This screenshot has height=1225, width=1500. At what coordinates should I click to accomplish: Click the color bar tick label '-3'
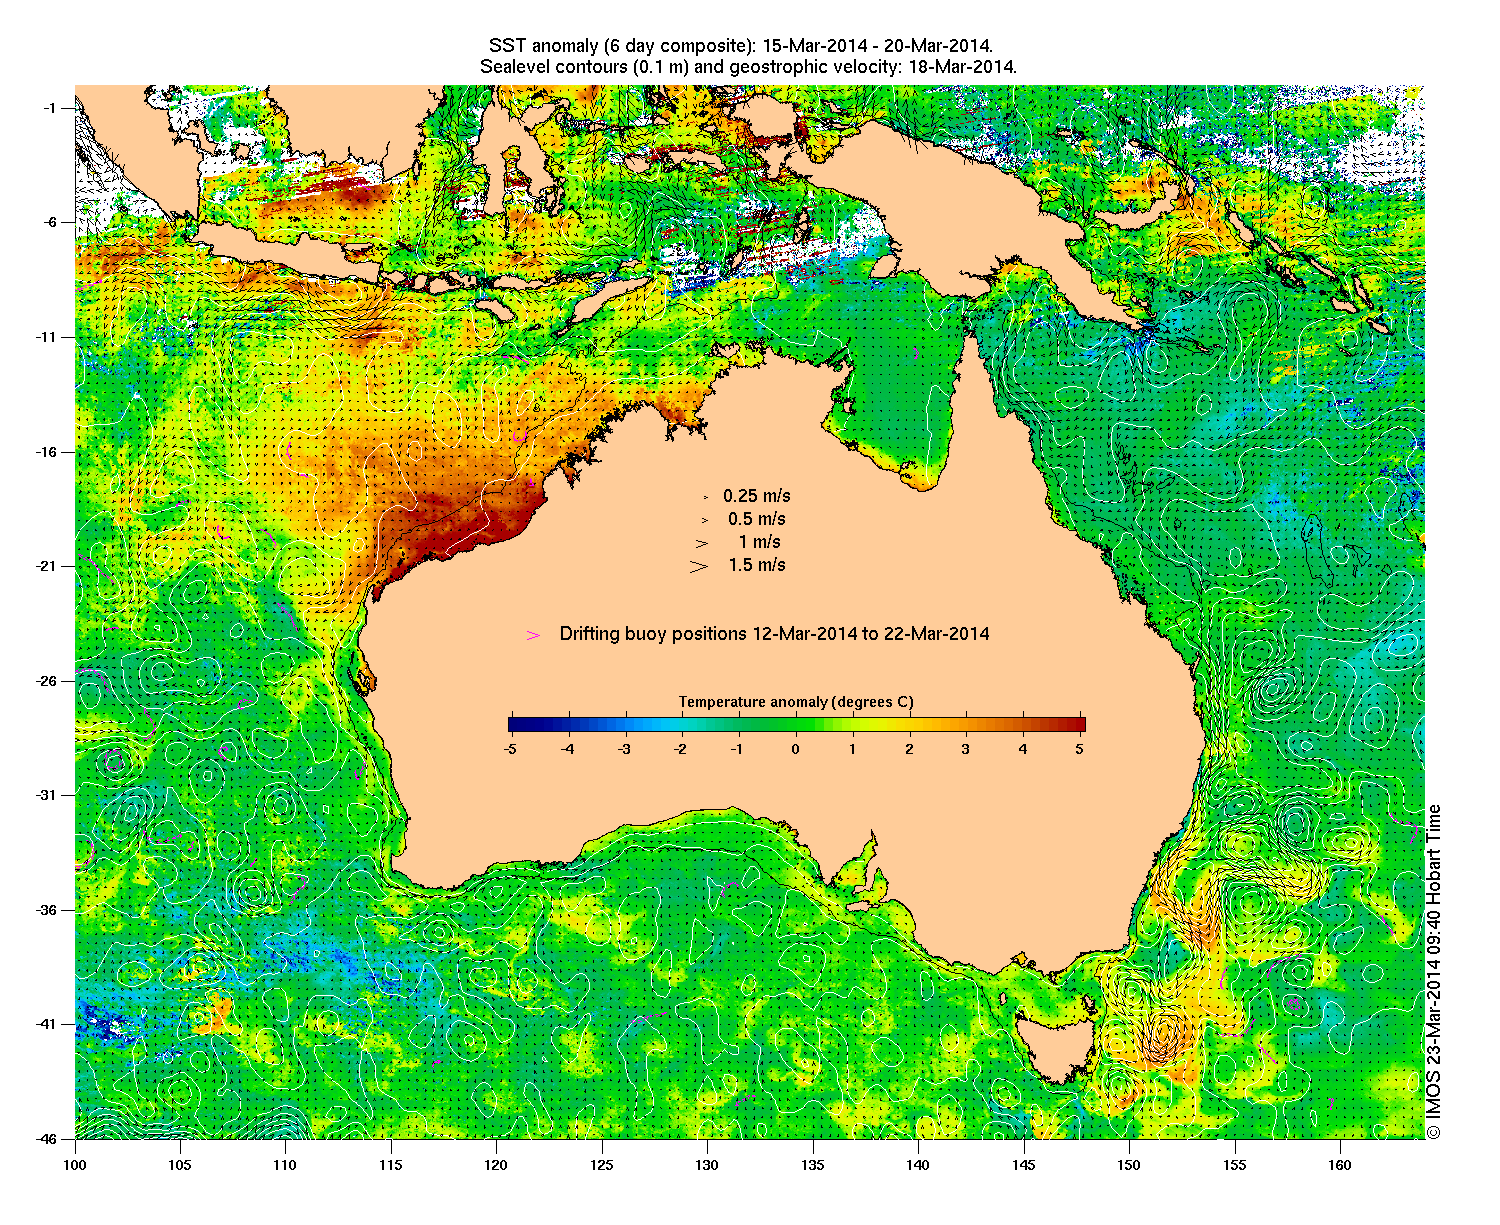[x=624, y=748]
